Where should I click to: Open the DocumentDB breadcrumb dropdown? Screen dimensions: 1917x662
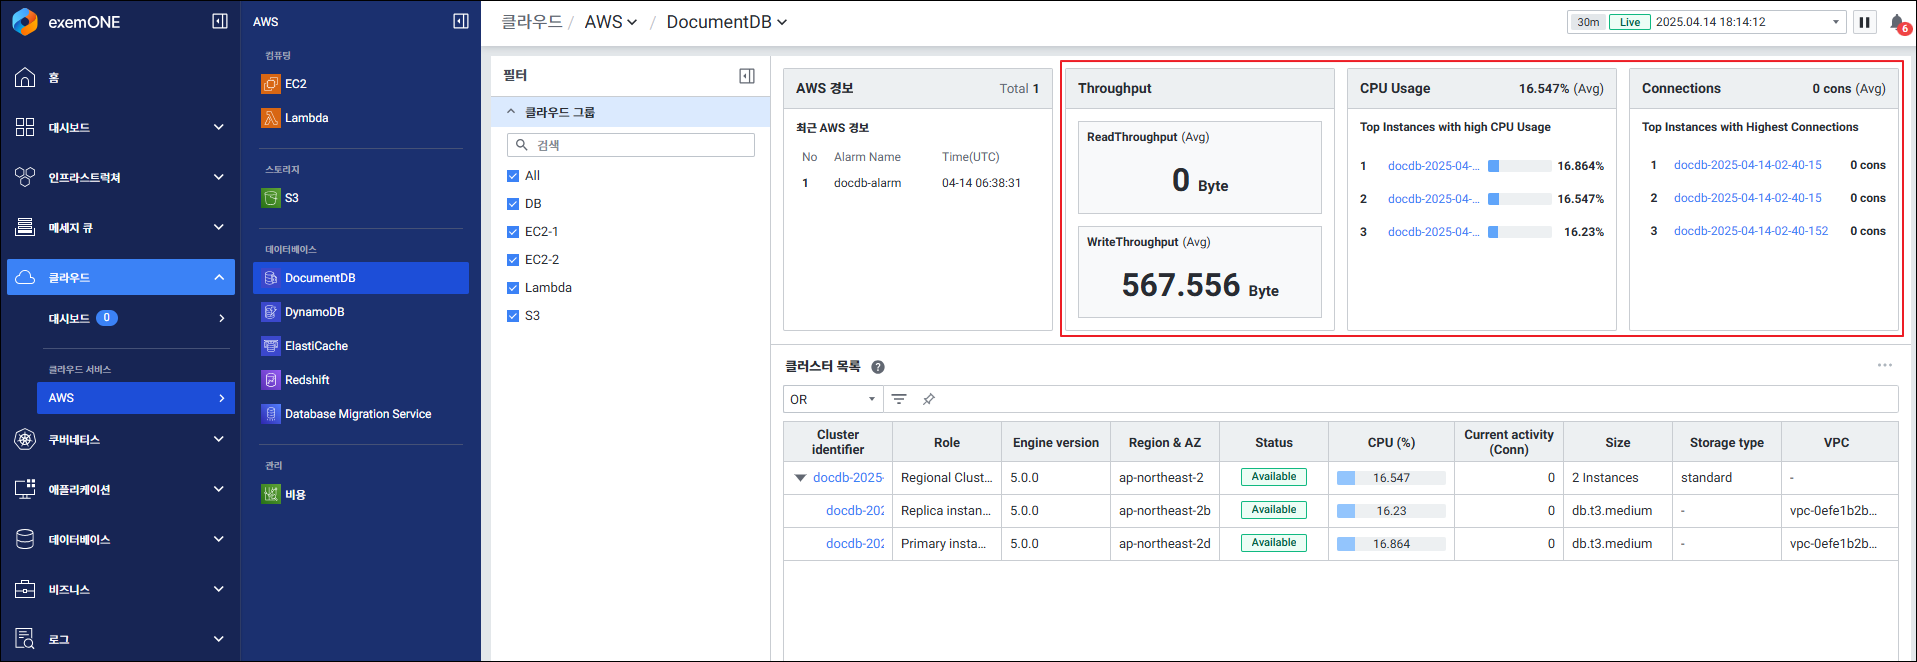[726, 22]
